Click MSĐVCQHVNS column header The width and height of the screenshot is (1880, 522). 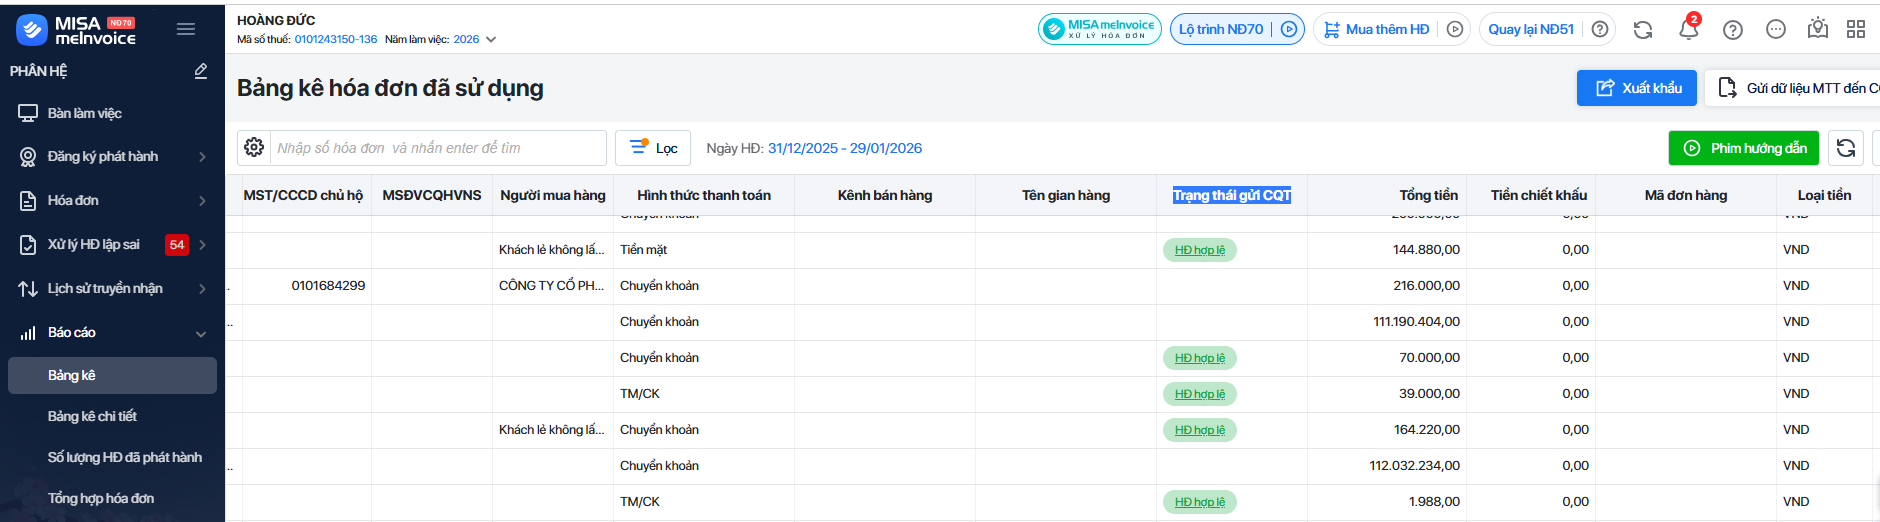(x=432, y=195)
